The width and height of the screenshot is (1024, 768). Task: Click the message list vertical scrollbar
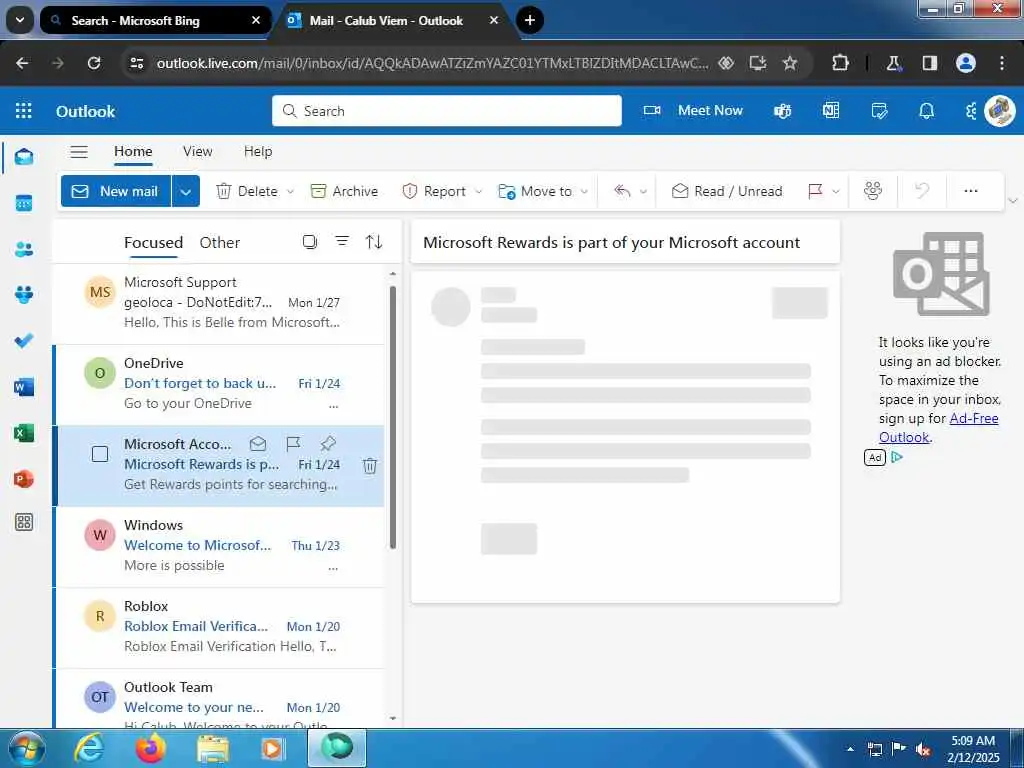(392, 417)
